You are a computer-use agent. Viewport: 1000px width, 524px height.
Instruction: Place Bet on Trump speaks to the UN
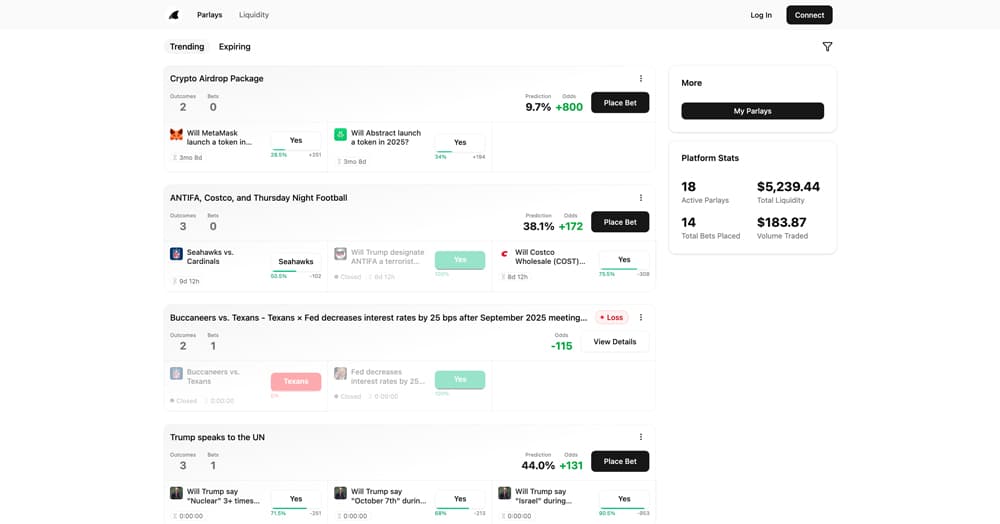coord(620,461)
